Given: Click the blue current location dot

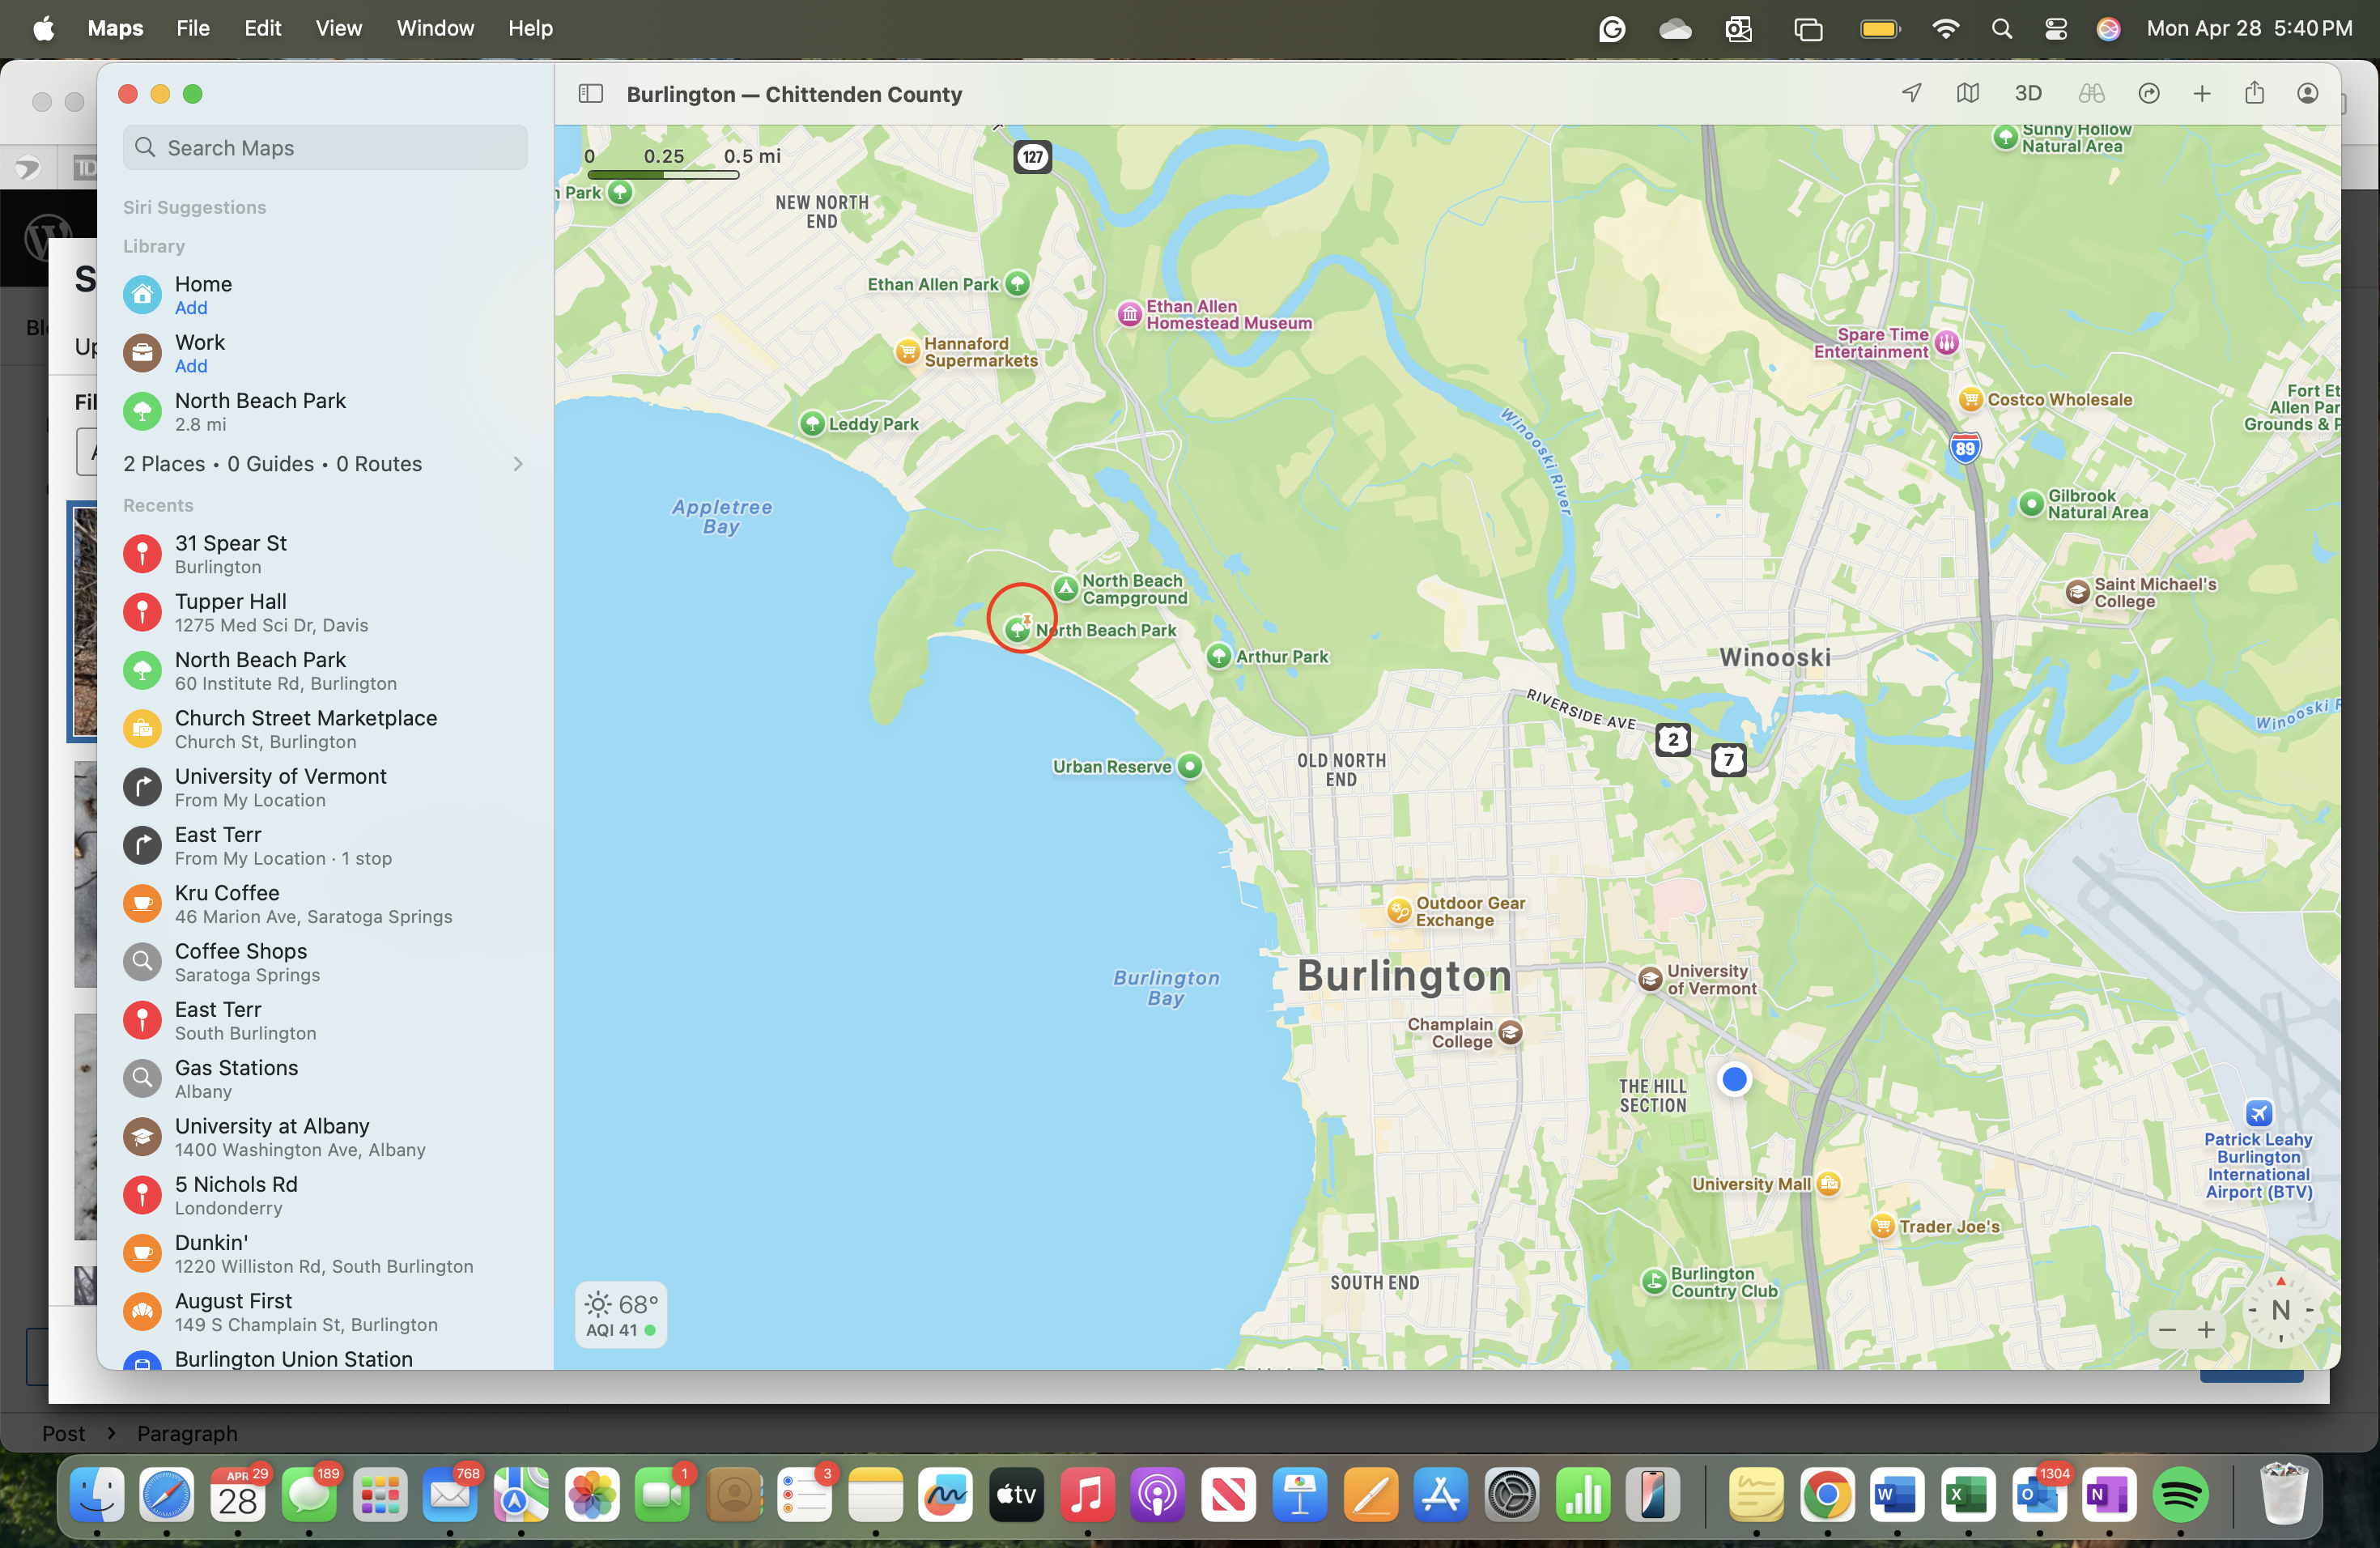Looking at the screenshot, I should (x=1734, y=1079).
